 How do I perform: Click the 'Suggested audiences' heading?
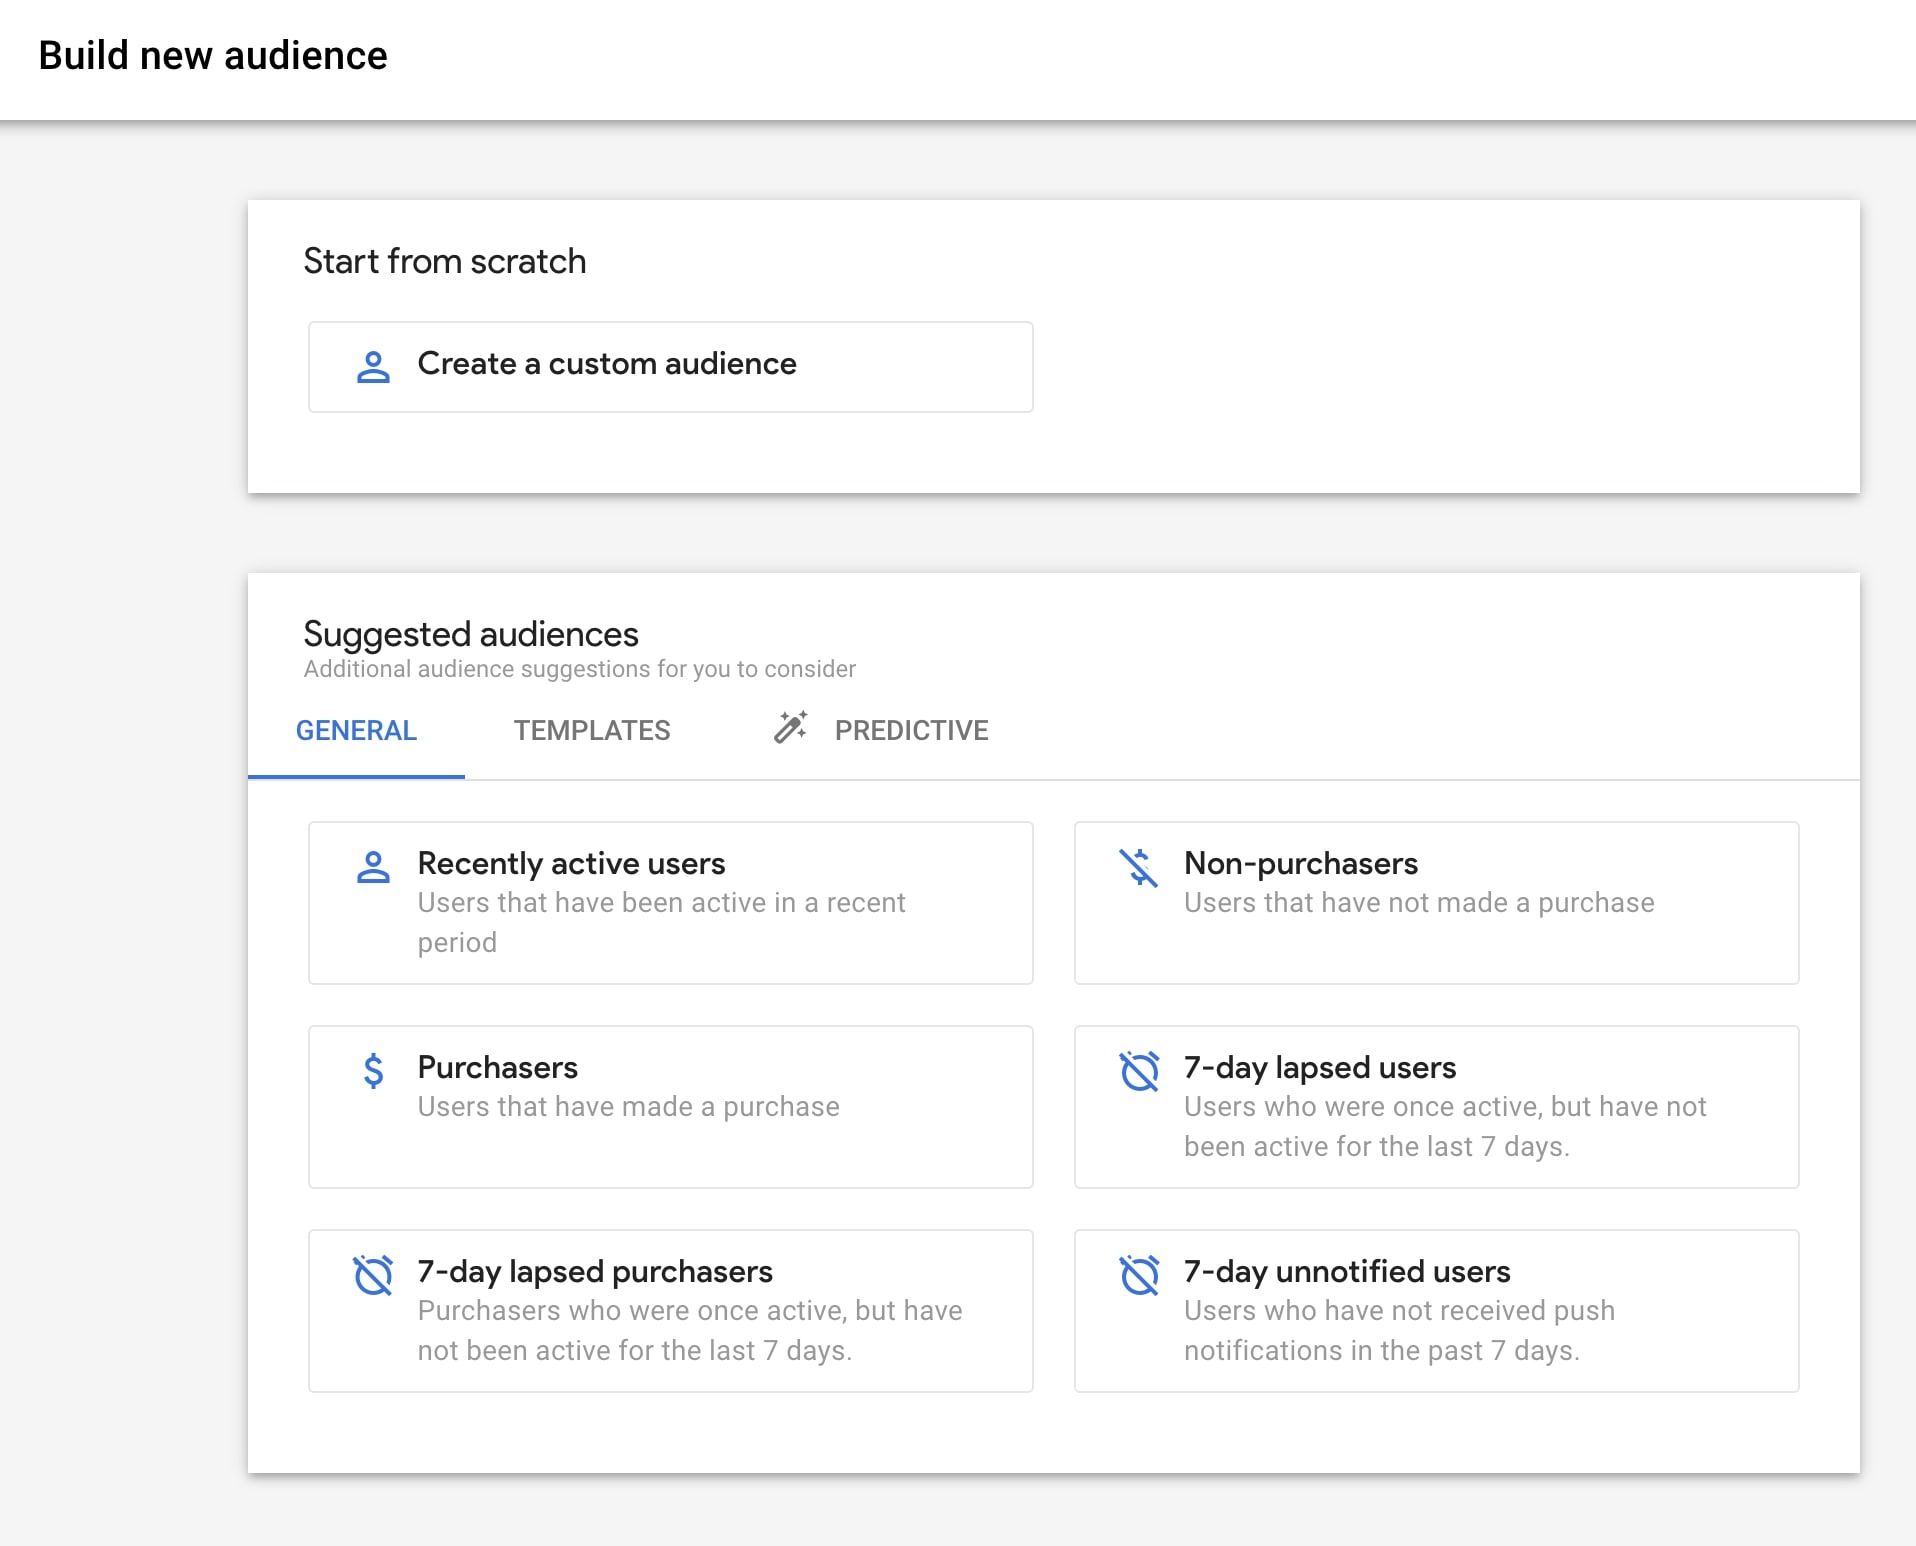click(x=471, y=634)
